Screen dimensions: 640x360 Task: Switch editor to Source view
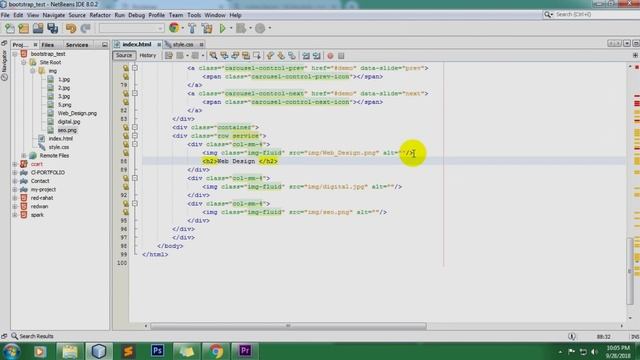pos(124,56)
